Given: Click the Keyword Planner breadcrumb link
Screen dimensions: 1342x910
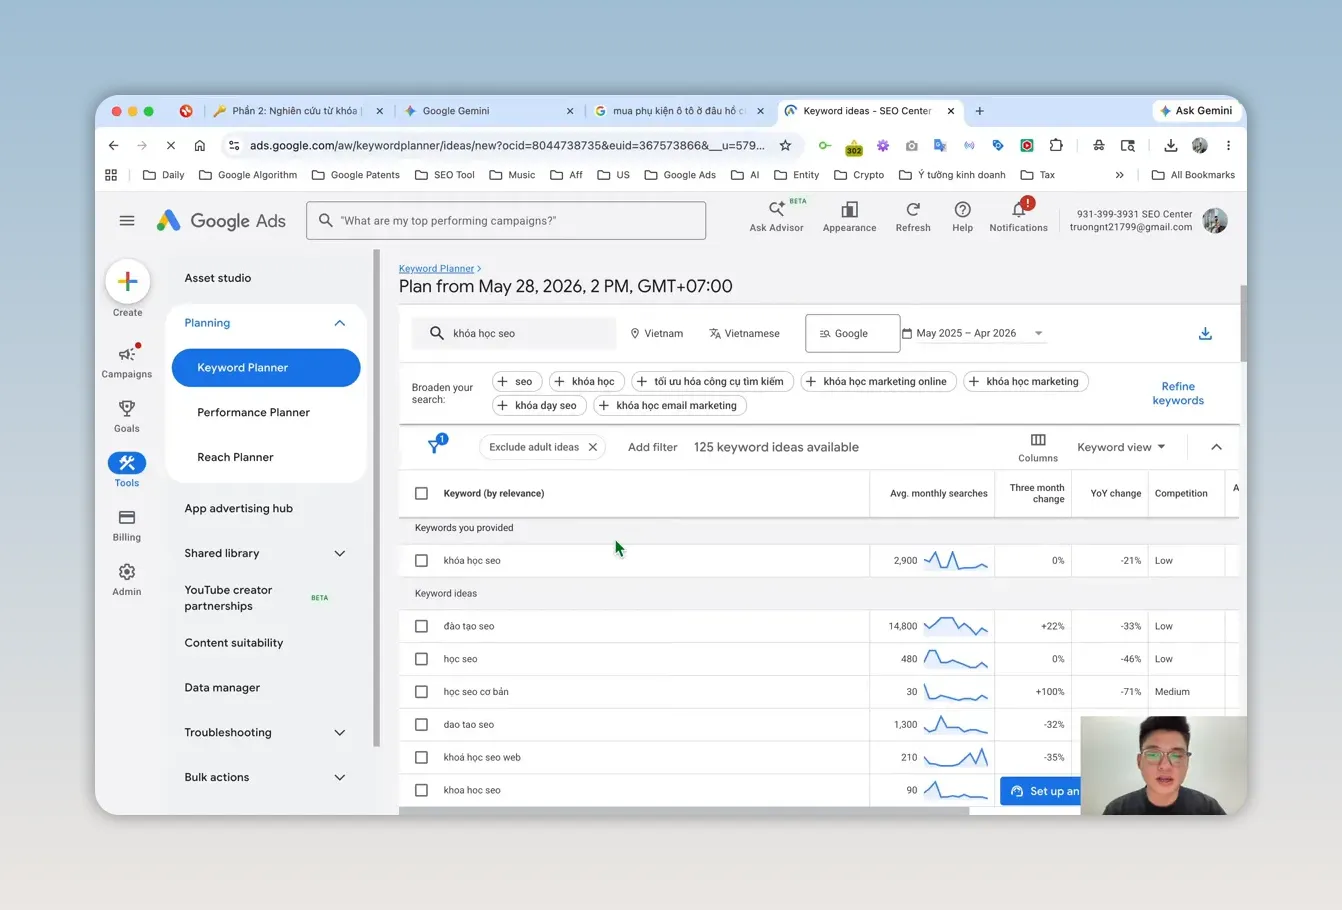Looking at the screenshot, I should 436,268.
